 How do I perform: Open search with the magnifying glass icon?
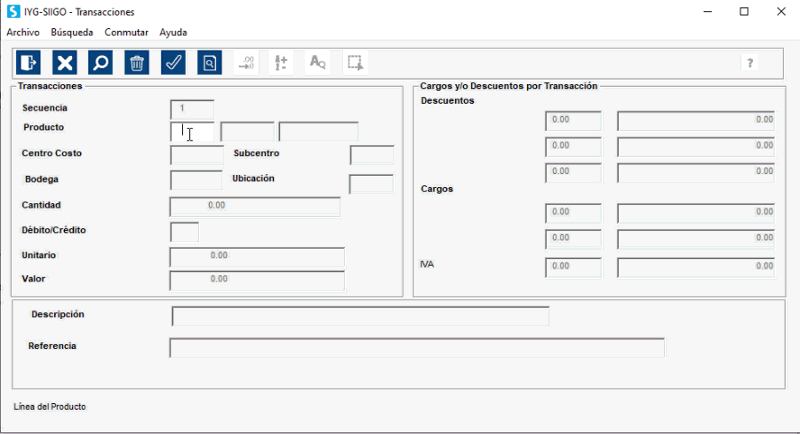click(x=101, y=63)
